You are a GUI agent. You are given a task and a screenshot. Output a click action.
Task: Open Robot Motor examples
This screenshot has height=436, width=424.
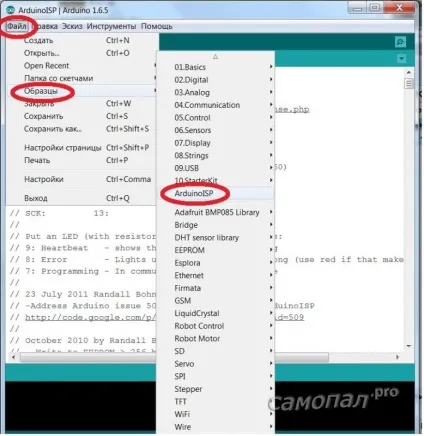click(x=216, y=339)
